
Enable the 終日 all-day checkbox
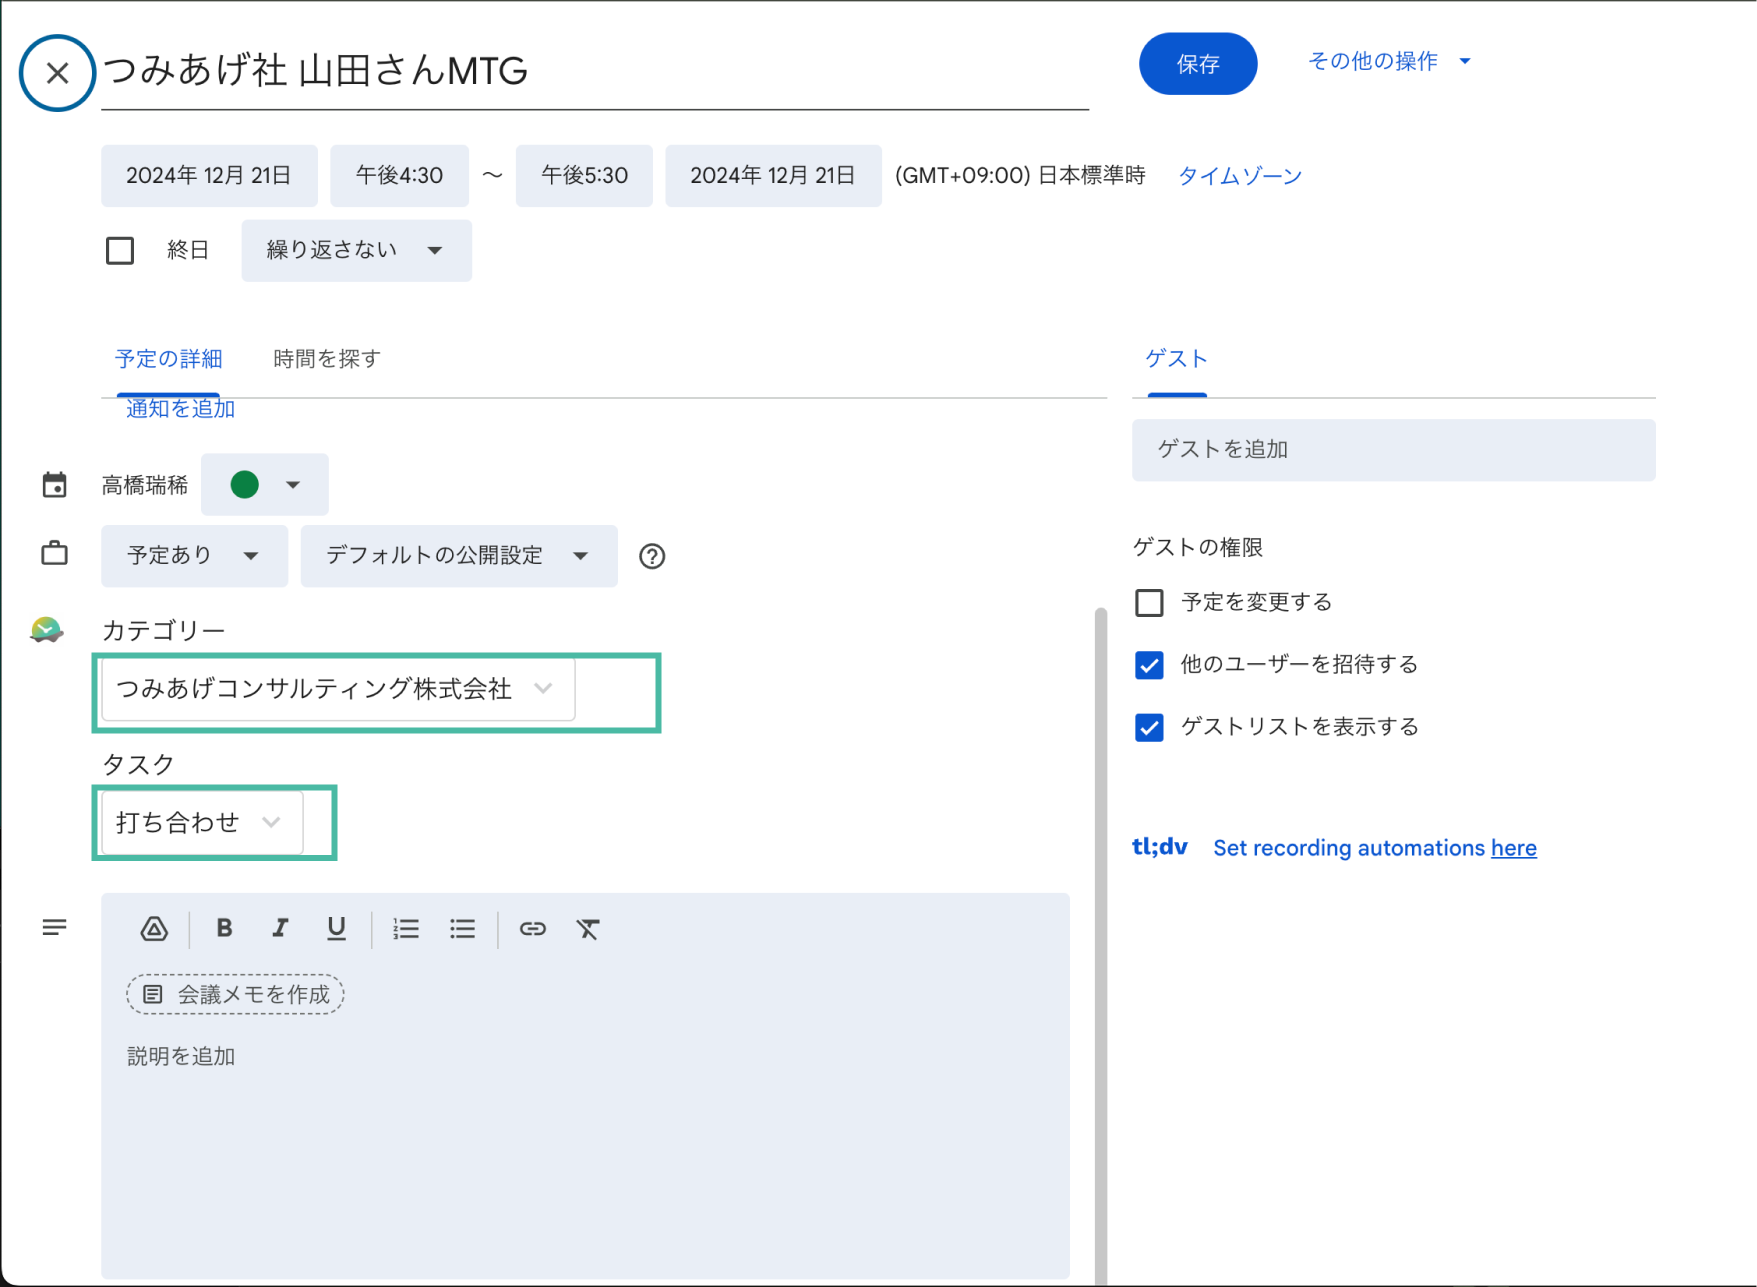tap(120, 250)
